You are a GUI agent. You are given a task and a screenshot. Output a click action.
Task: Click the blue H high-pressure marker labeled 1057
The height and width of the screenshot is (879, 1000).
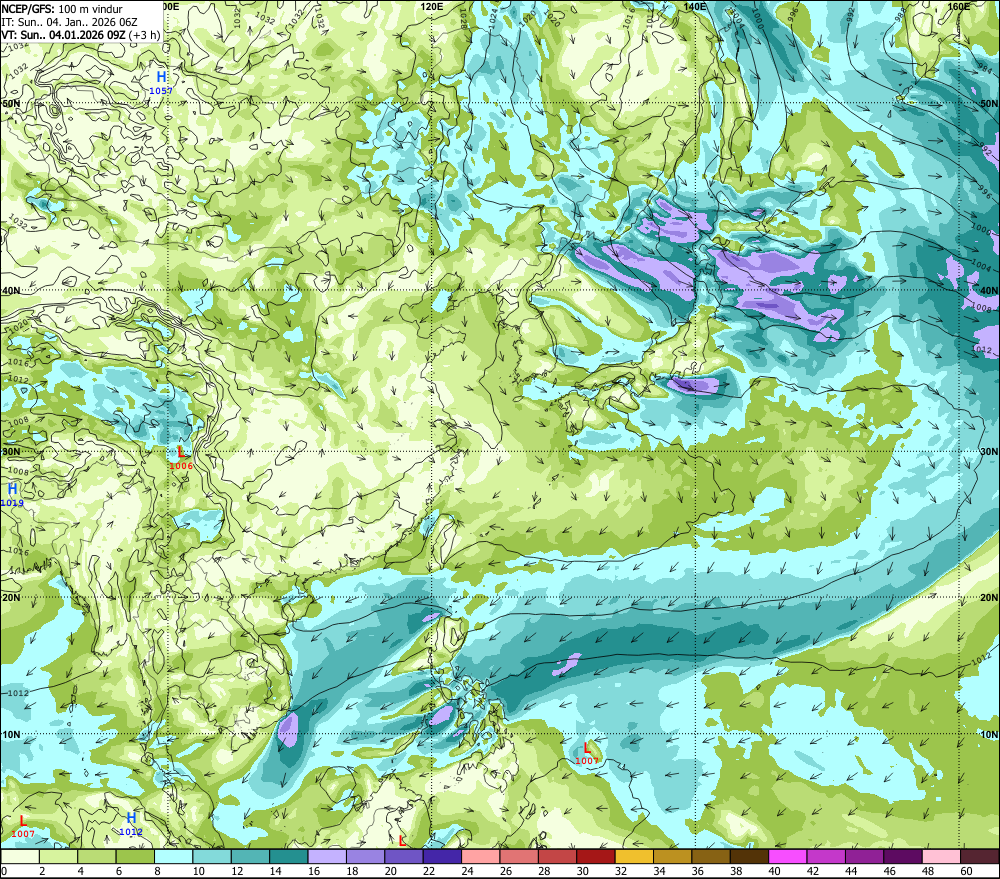[161, 78]
